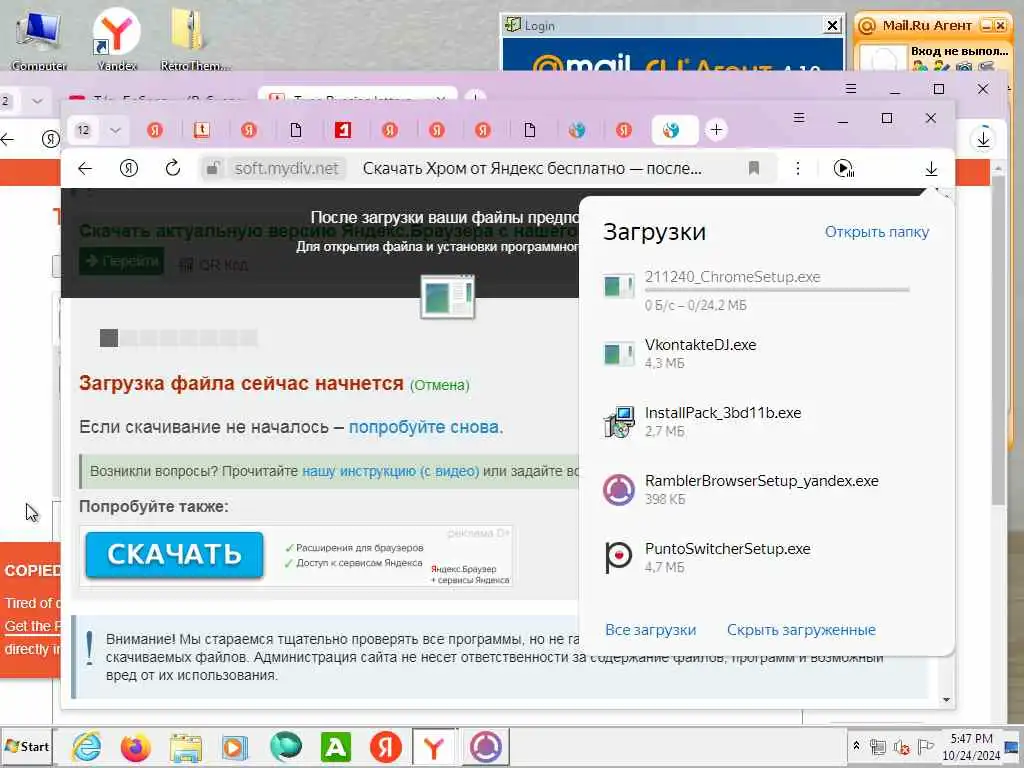The image size is (1024, 768).
Task: Go back in the rear browser window
Action: coord(7,138)
